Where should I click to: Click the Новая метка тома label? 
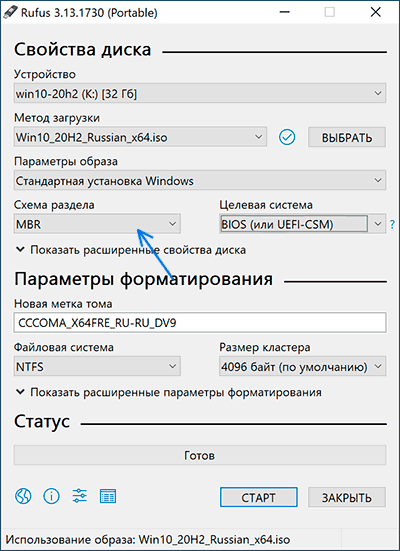point(63,304)
